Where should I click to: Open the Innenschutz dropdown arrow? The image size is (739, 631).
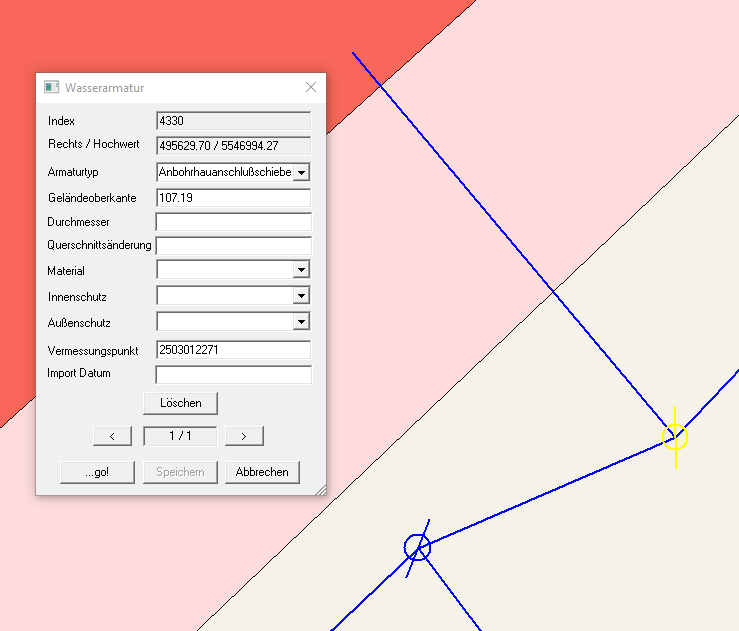302,296
